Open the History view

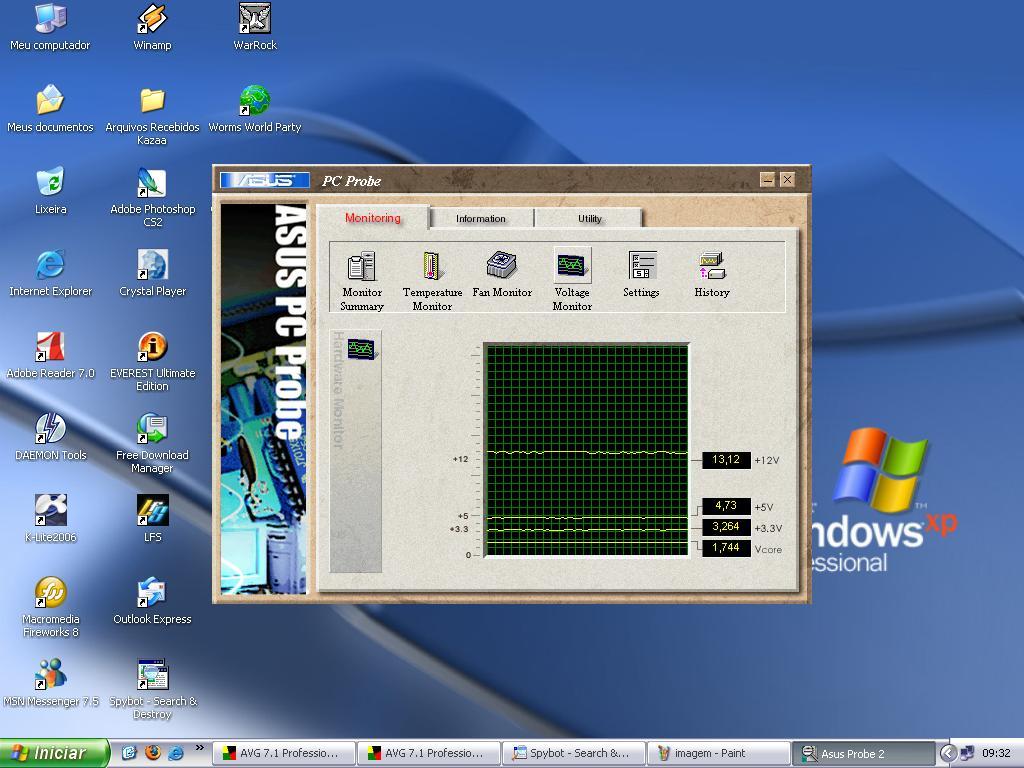[x=712, y=274]
